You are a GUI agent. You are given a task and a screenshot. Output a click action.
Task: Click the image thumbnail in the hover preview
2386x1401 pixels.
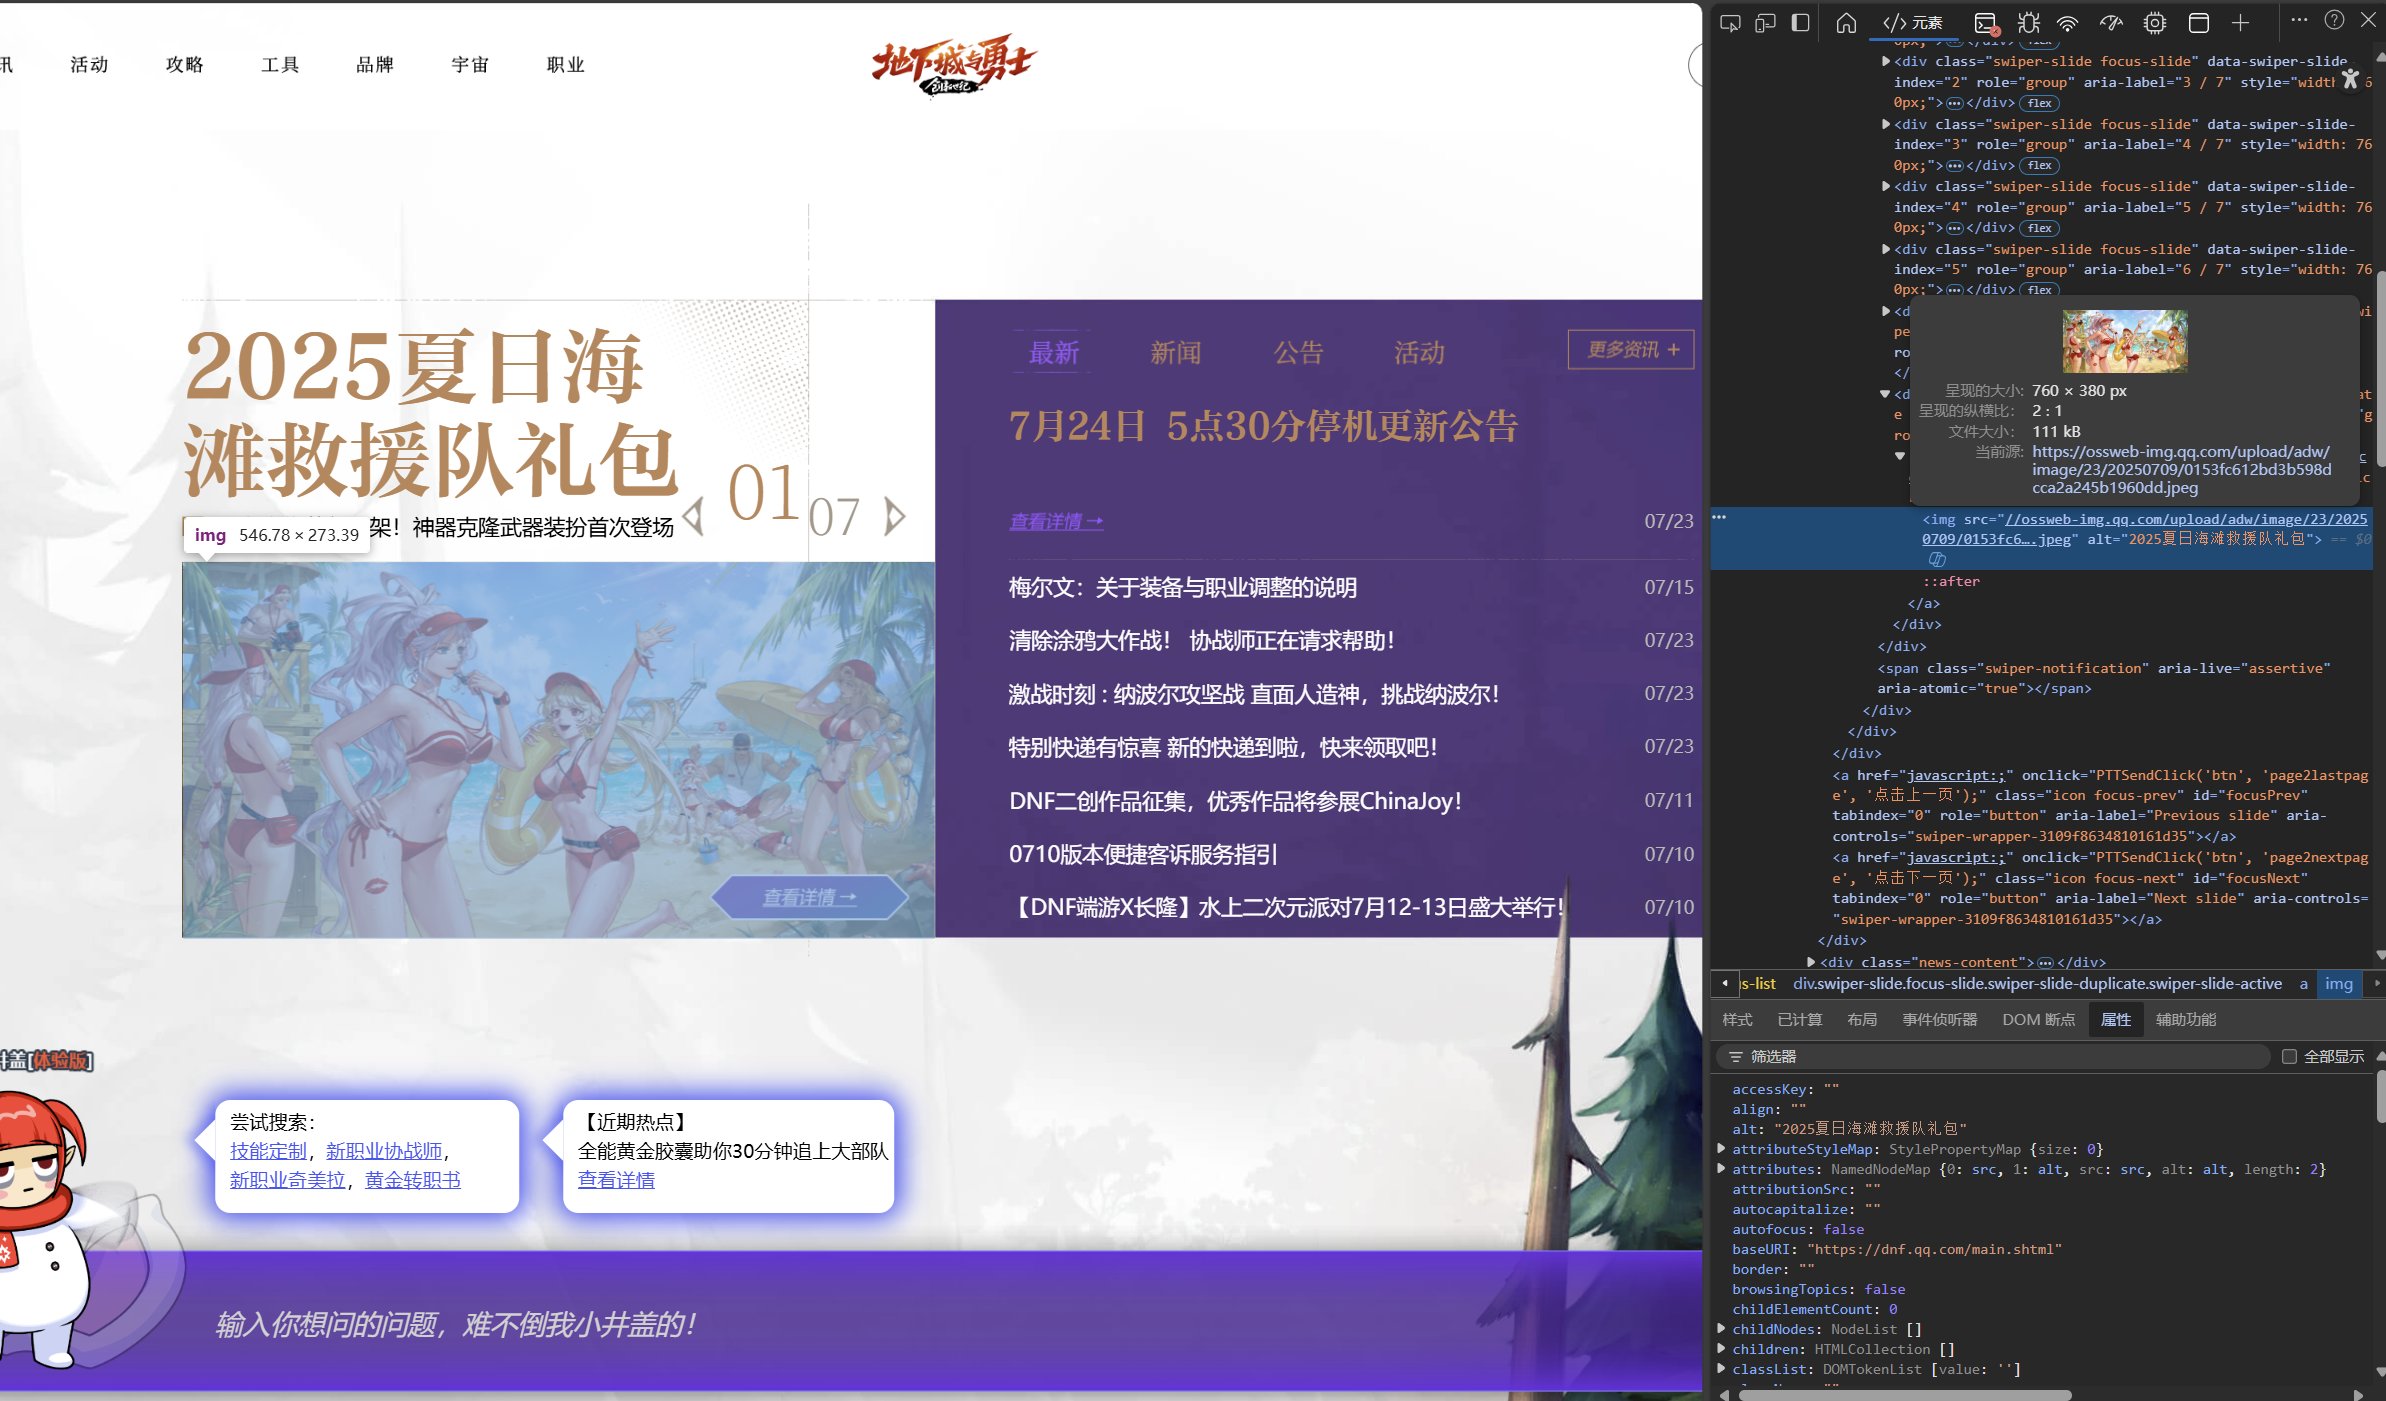(x=2125, y=341)
